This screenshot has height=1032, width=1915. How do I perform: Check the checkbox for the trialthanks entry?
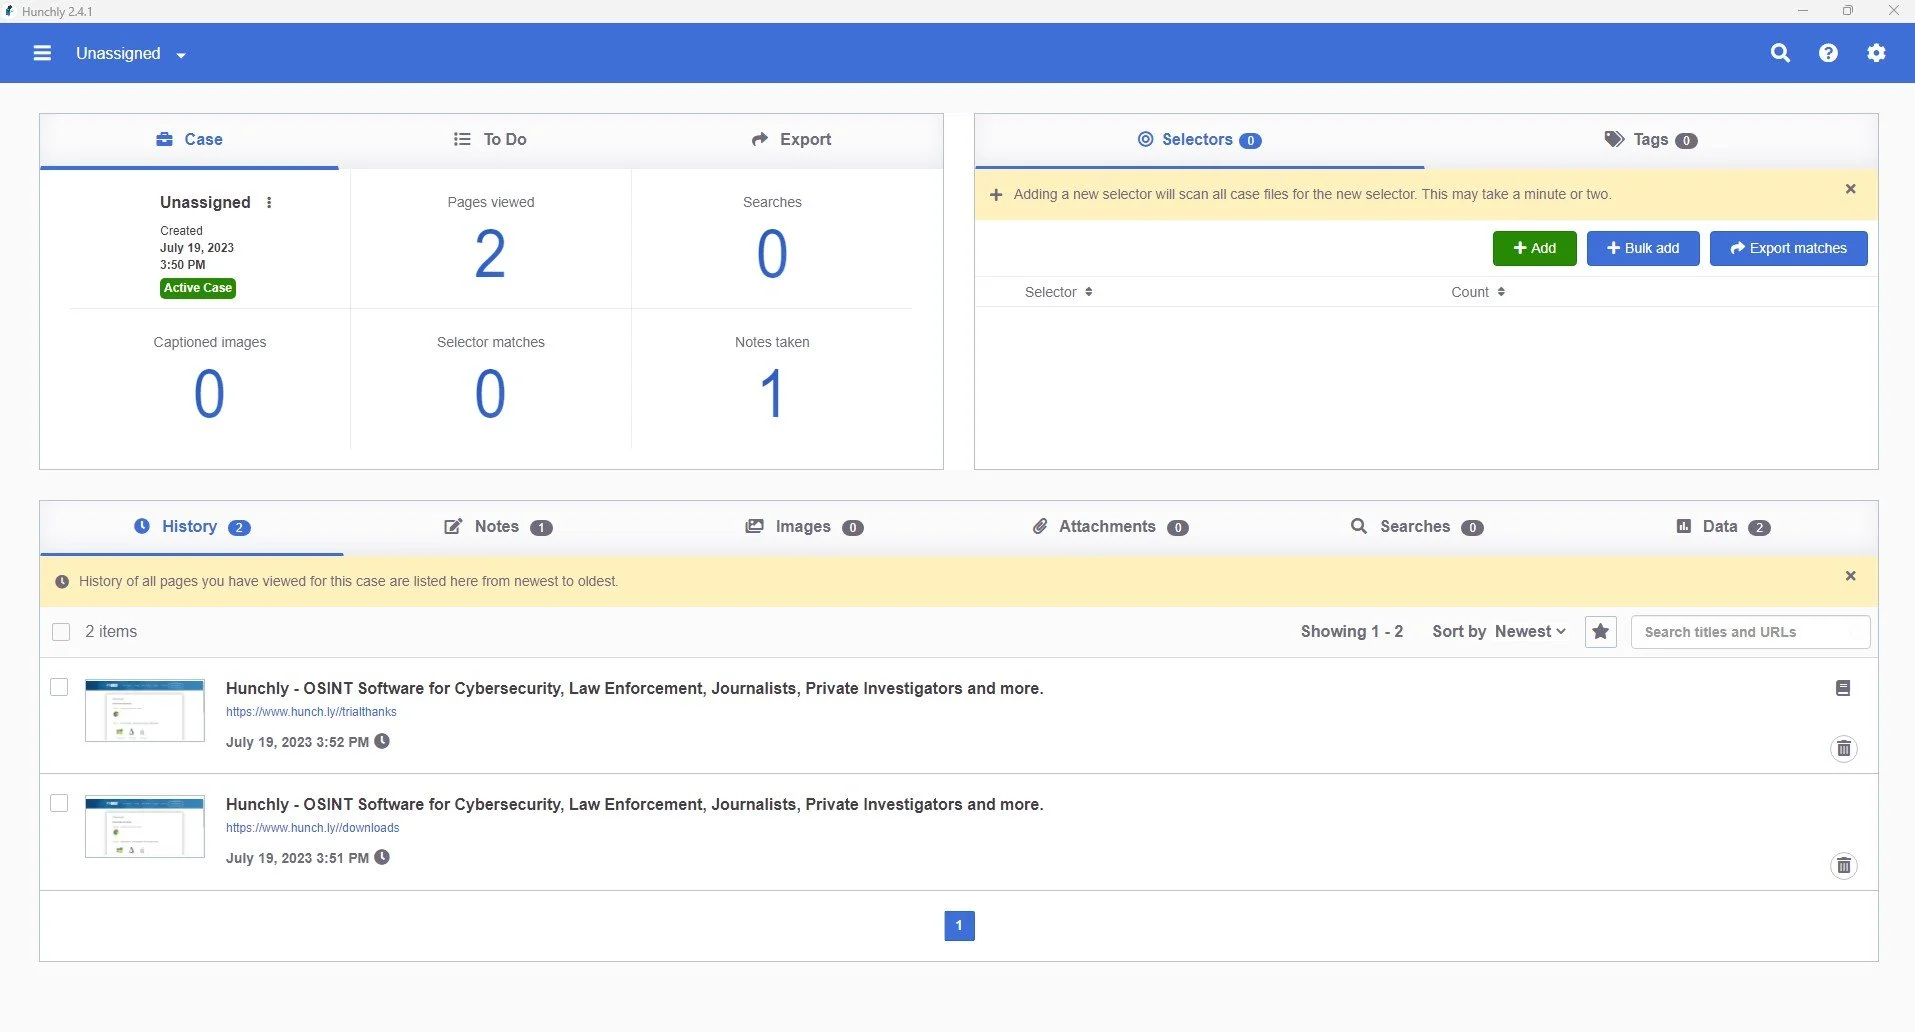click(x=60, y=687)
